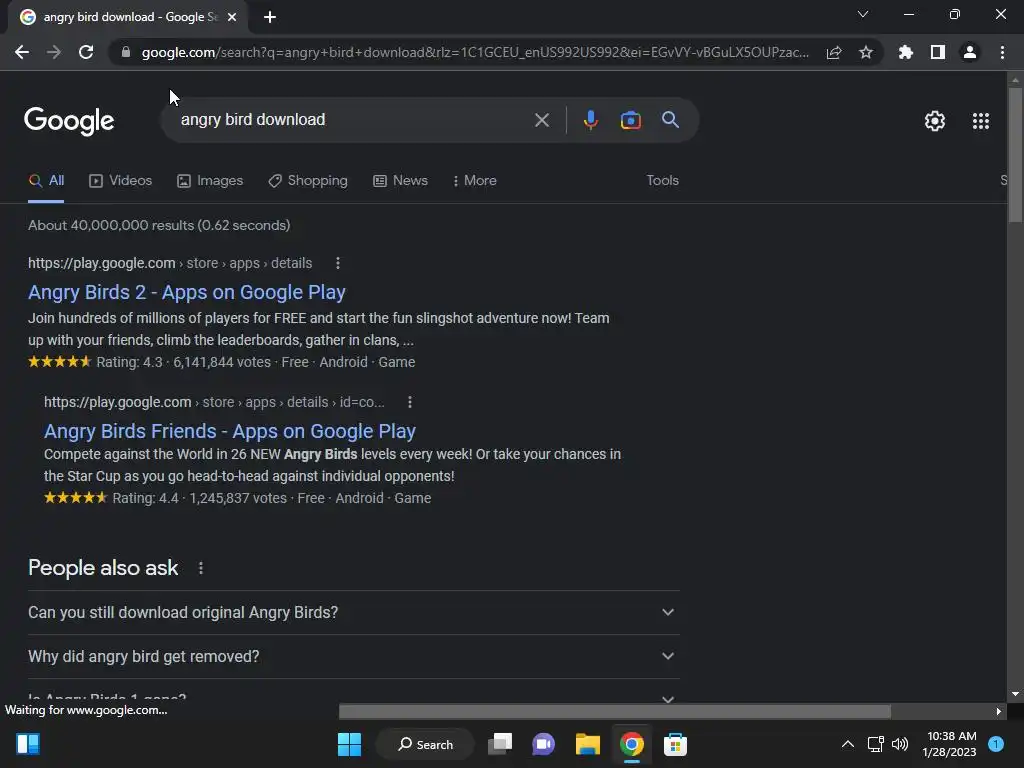The height and width of the screenshot is (768, 1024).
Task: Open File Explorer from taskbar
Action: (588, 744)
